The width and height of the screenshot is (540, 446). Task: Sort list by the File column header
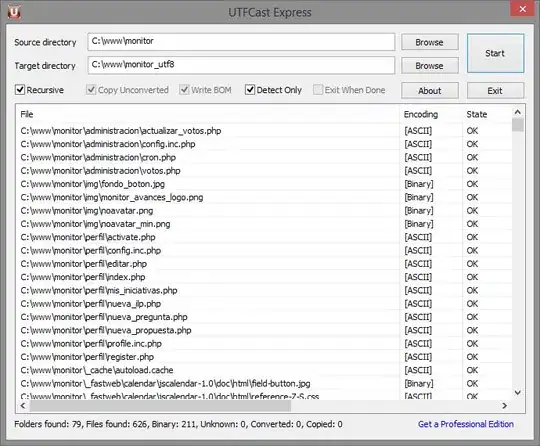coord(207,114)
